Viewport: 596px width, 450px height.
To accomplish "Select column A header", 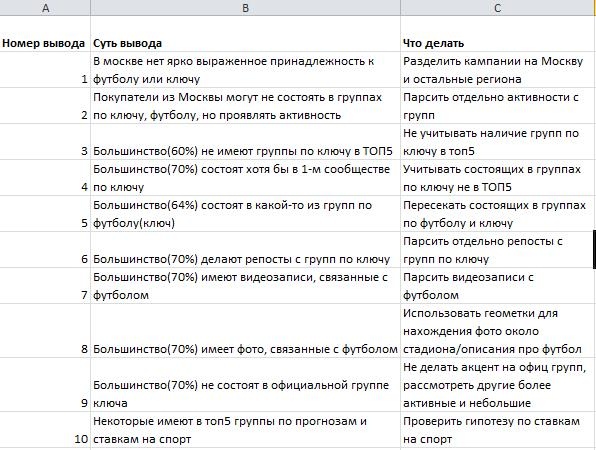I will [45, 8].
